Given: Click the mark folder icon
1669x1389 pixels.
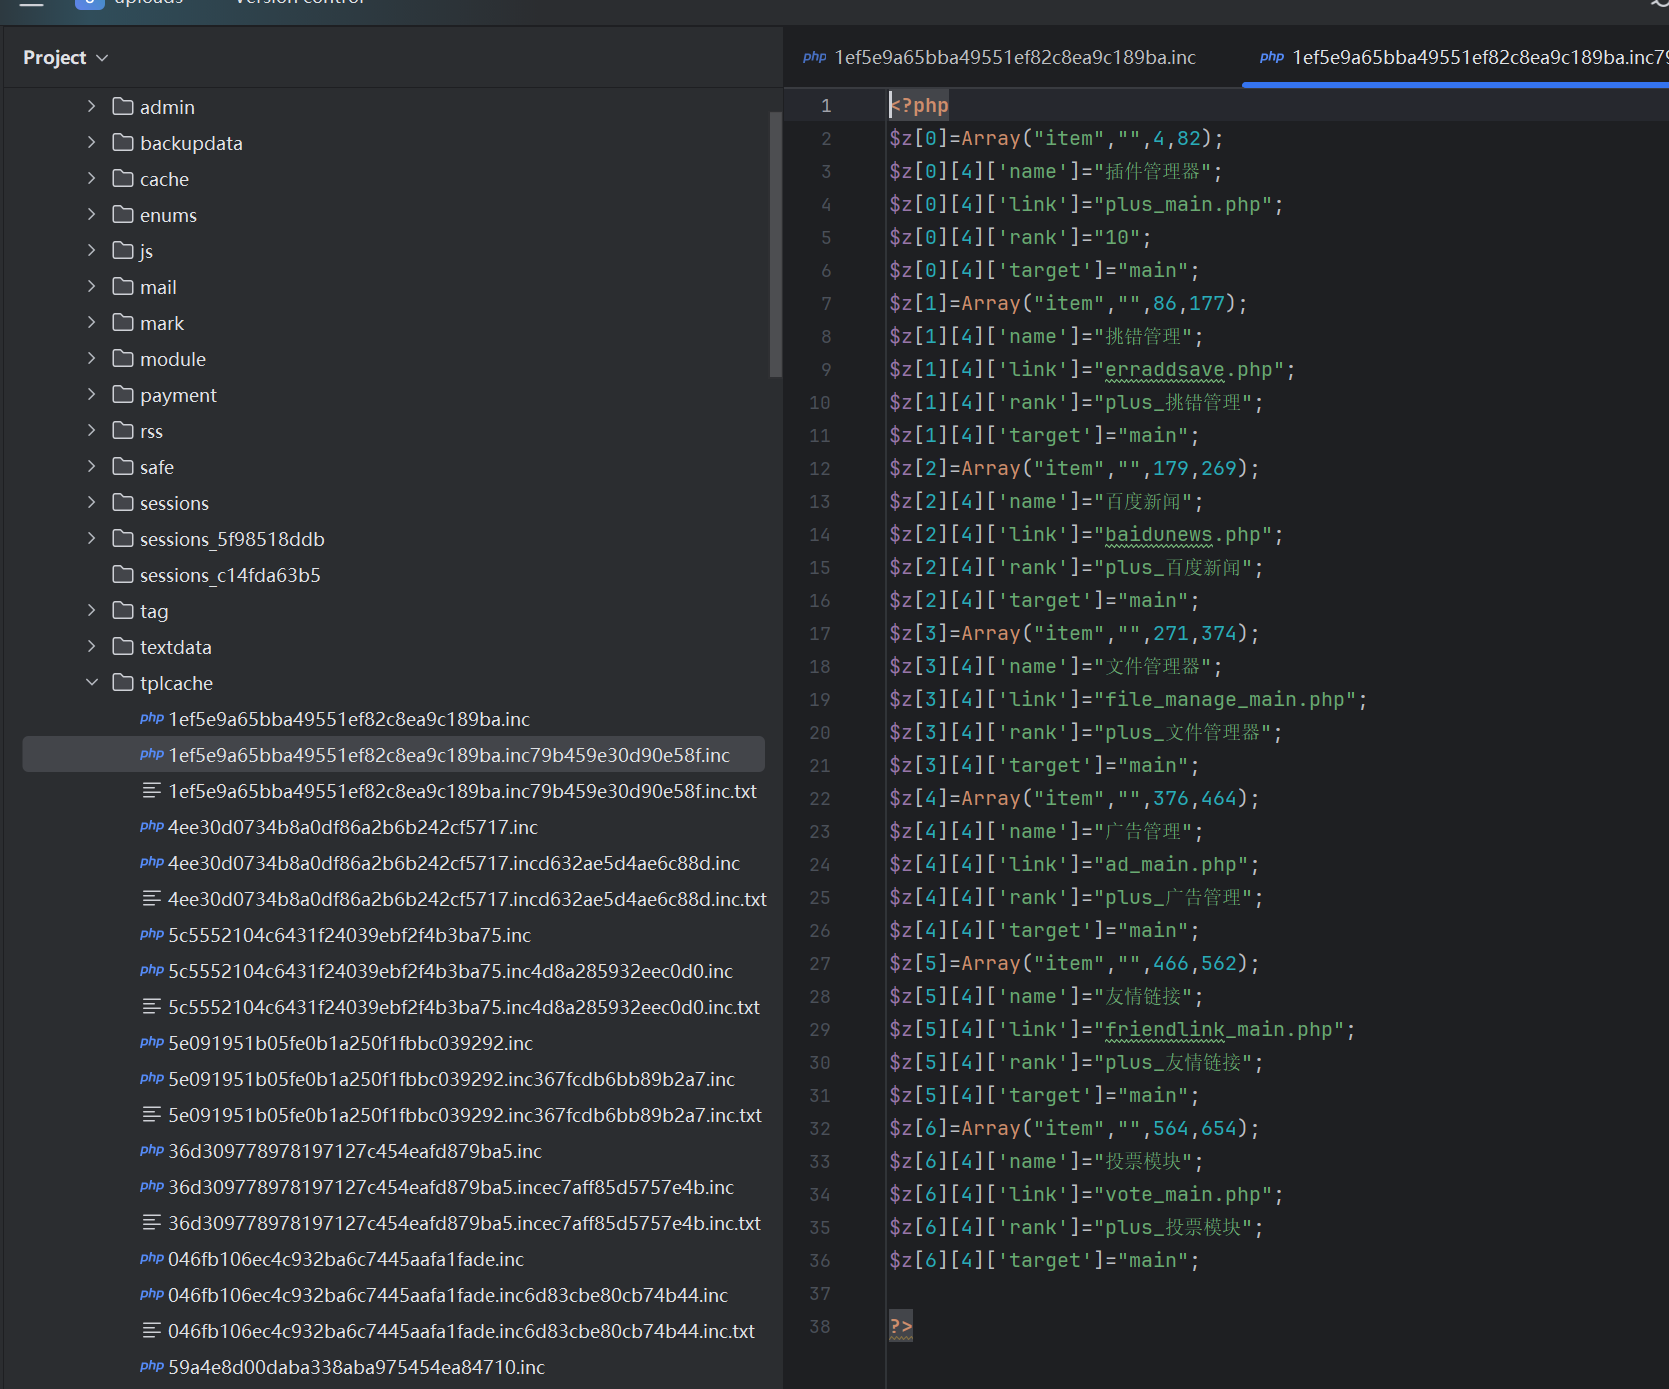Looking at the screenshot, I should coord(123,322).
